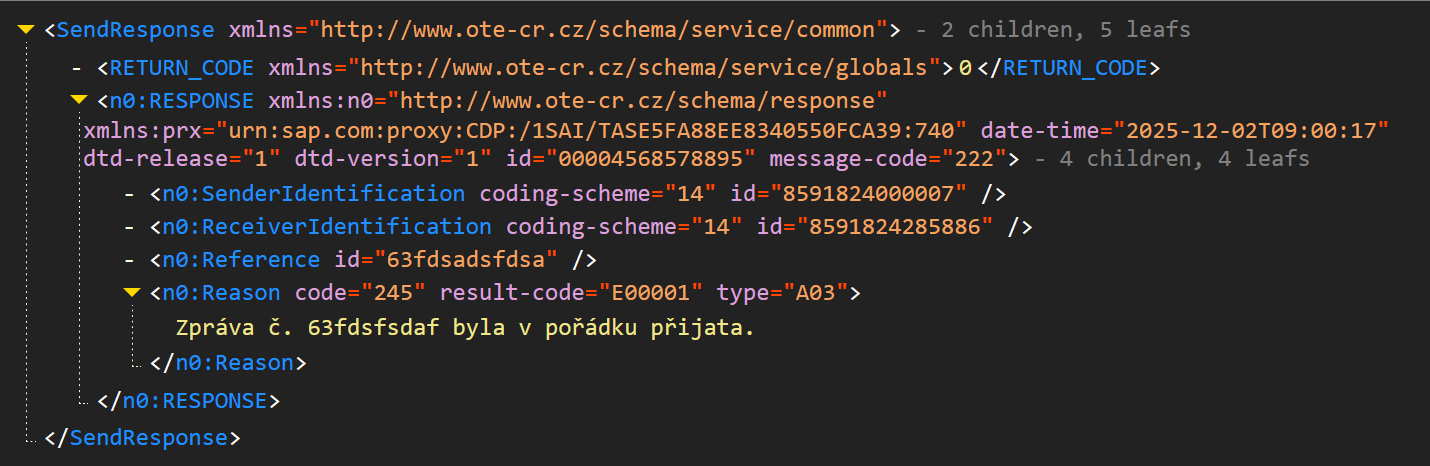Click the opening SendResponse tag name
1430x466 pixels.
[135, 30]
